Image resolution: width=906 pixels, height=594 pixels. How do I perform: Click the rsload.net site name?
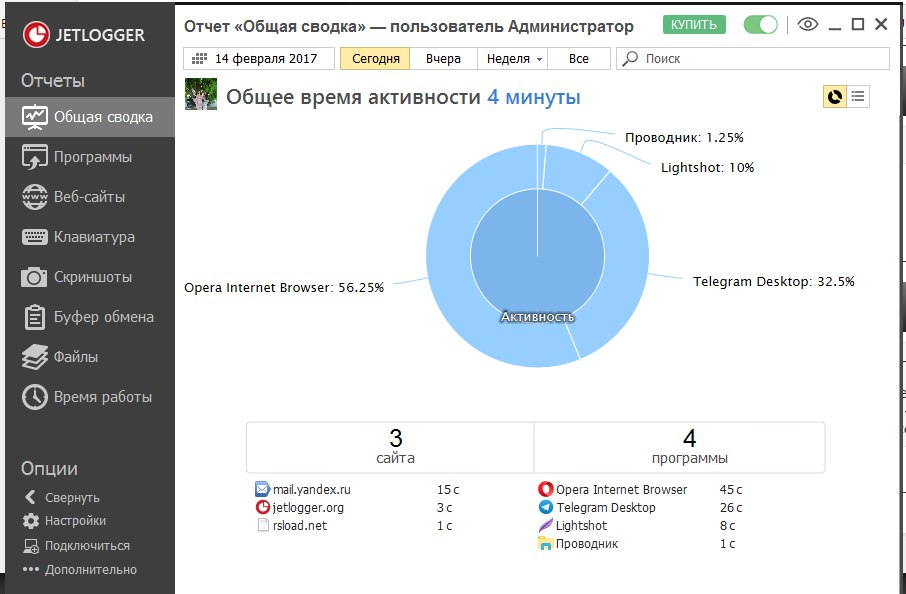300,526
